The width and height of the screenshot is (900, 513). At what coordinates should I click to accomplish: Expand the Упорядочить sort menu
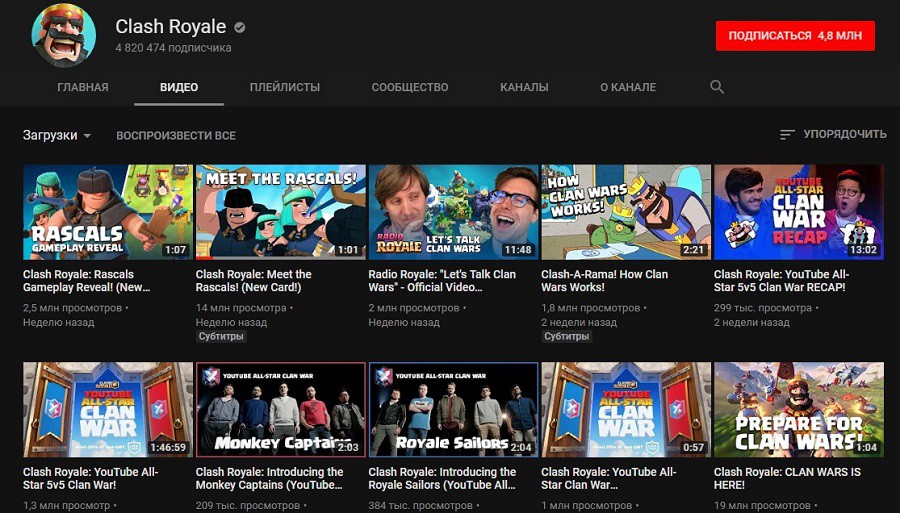pyautogui.click(x=833, y=134)
